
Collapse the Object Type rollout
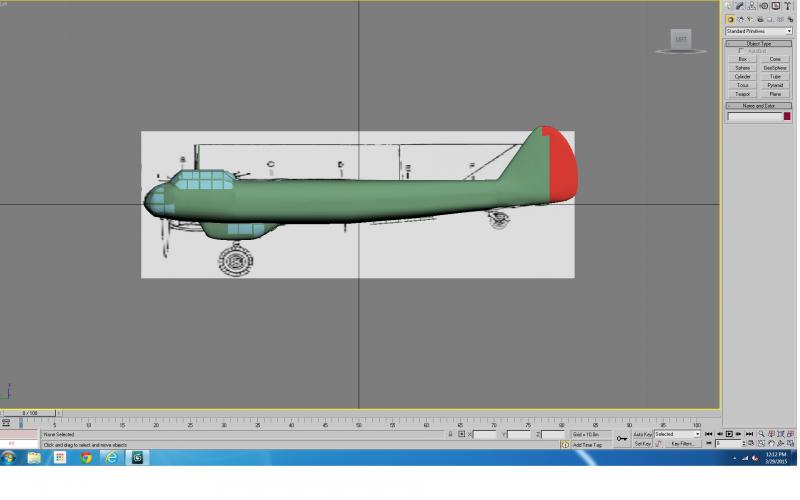click(759, 44)
